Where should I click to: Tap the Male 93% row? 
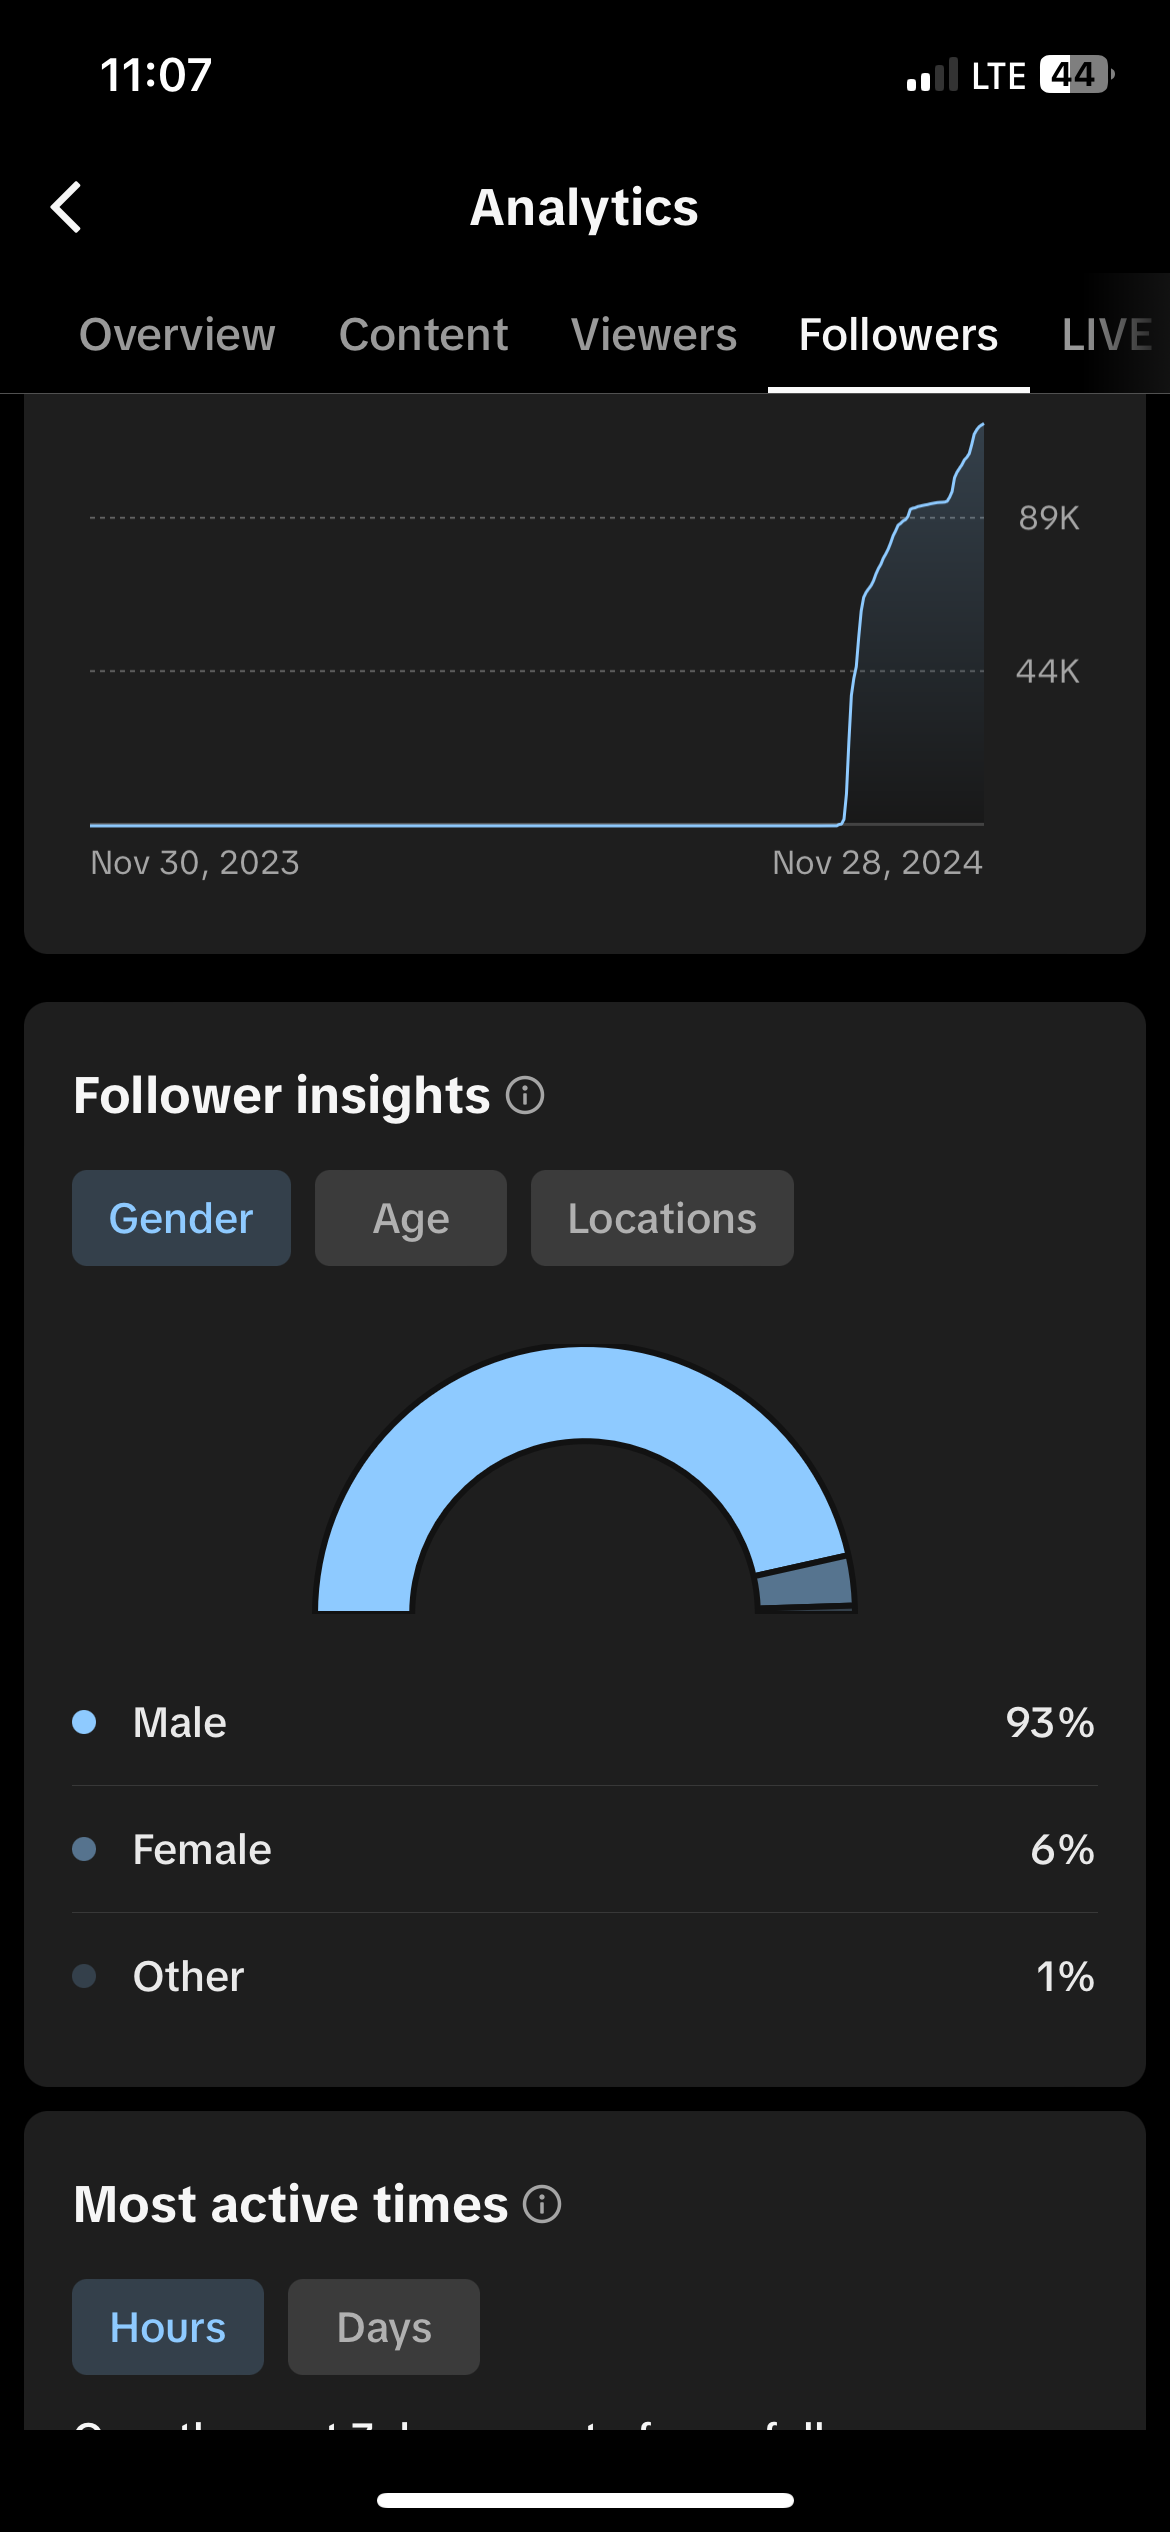coord(585,1722)
